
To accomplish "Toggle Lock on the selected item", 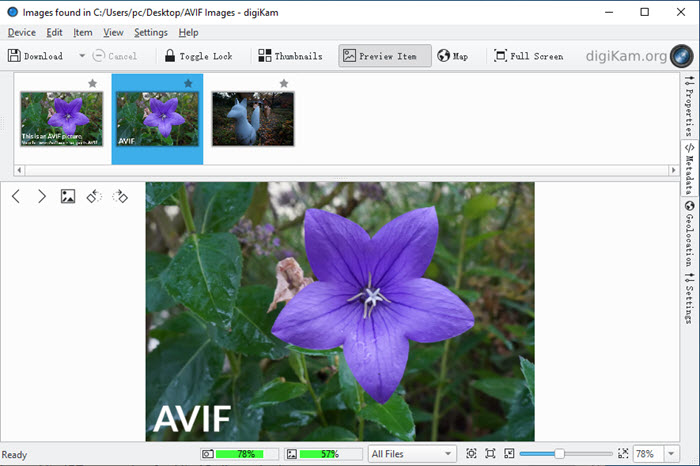I will point(198,56).
